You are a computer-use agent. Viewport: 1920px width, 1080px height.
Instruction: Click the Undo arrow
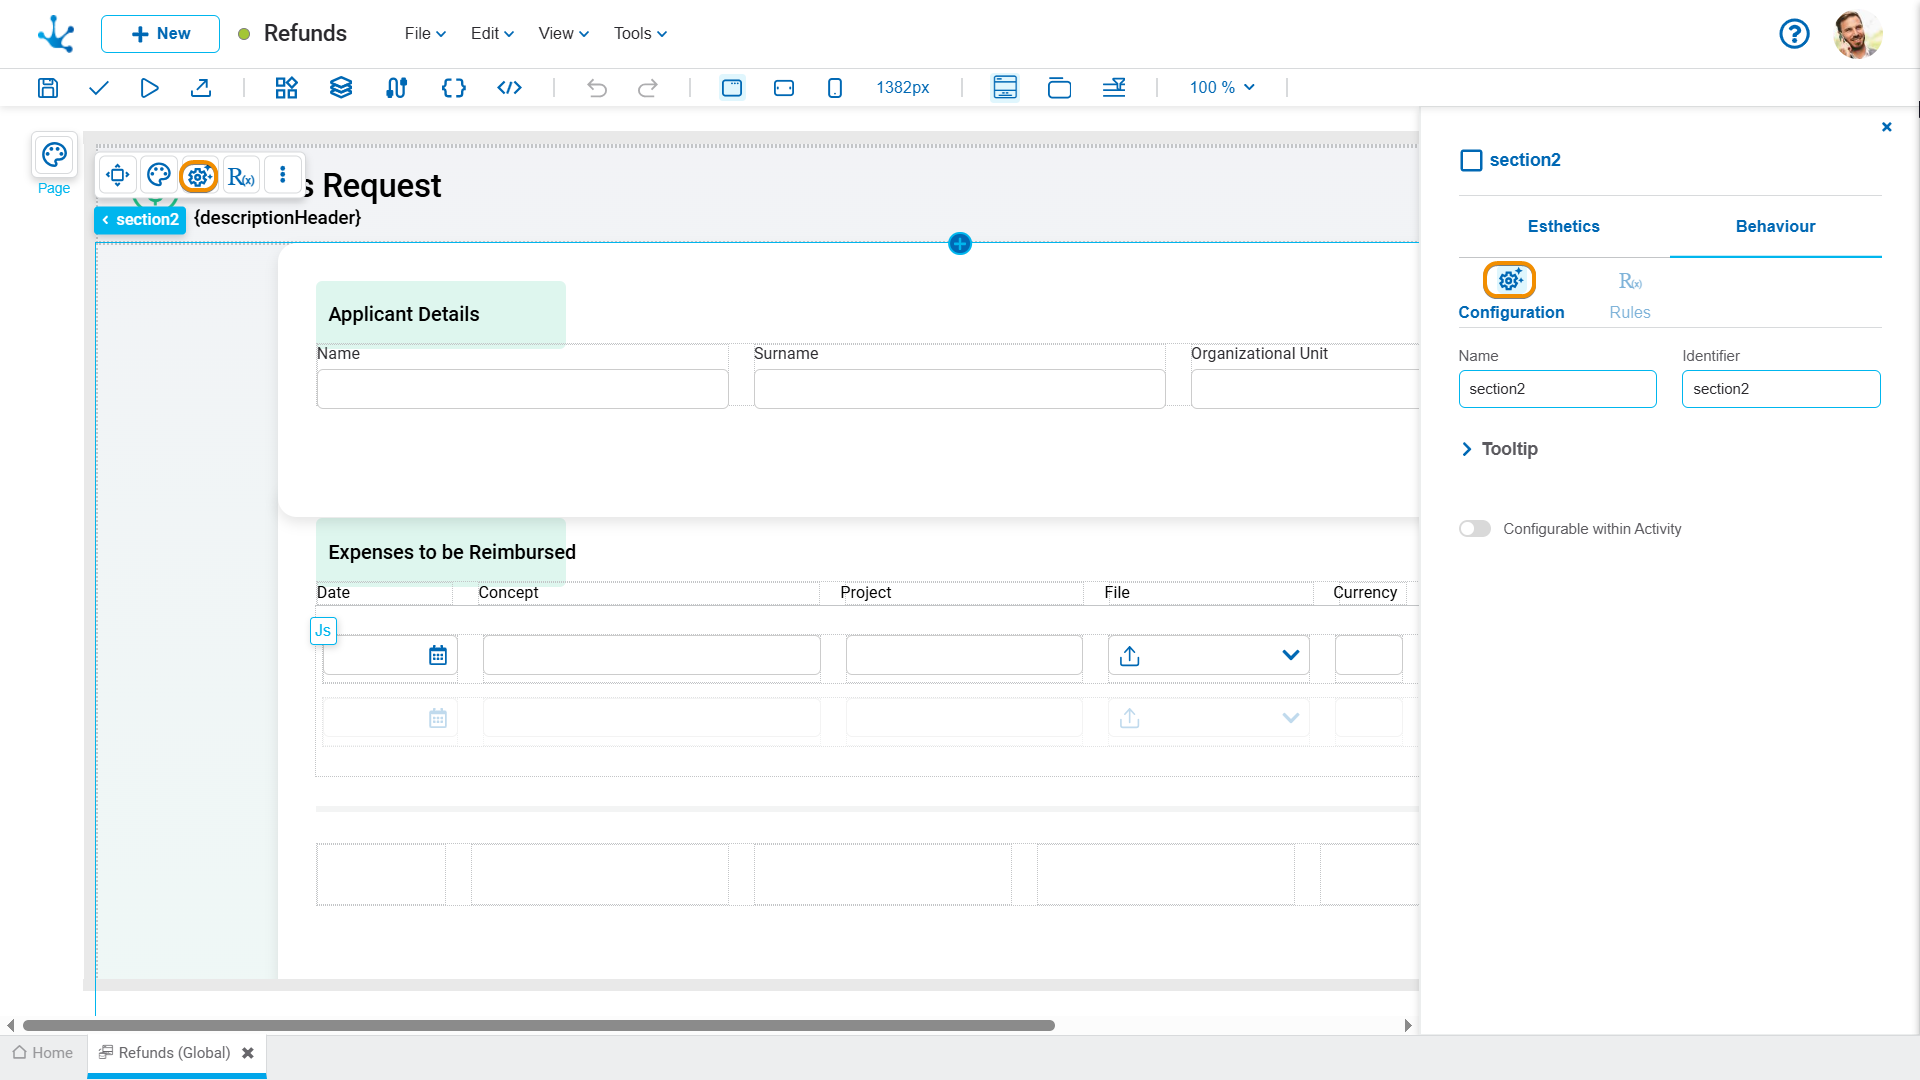pyautogui.click(x=597, y=88)
